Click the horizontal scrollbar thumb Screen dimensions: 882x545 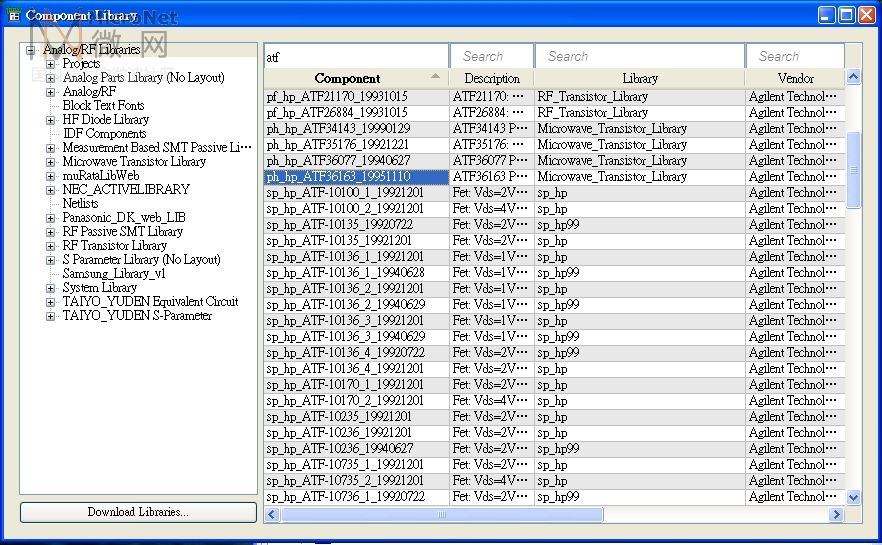pyautogui.click(x=442, y=514)
